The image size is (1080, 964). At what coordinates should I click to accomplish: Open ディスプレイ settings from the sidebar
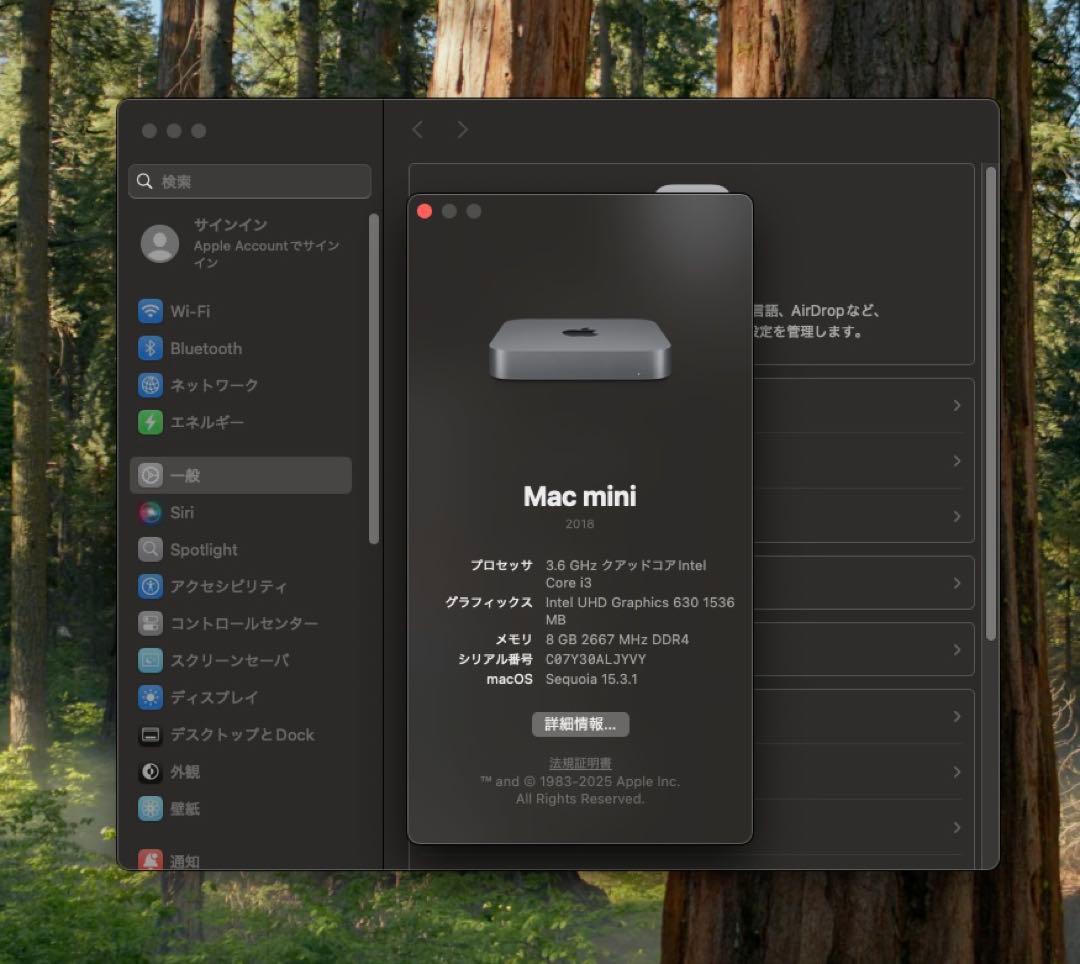[x=151, y=697]
